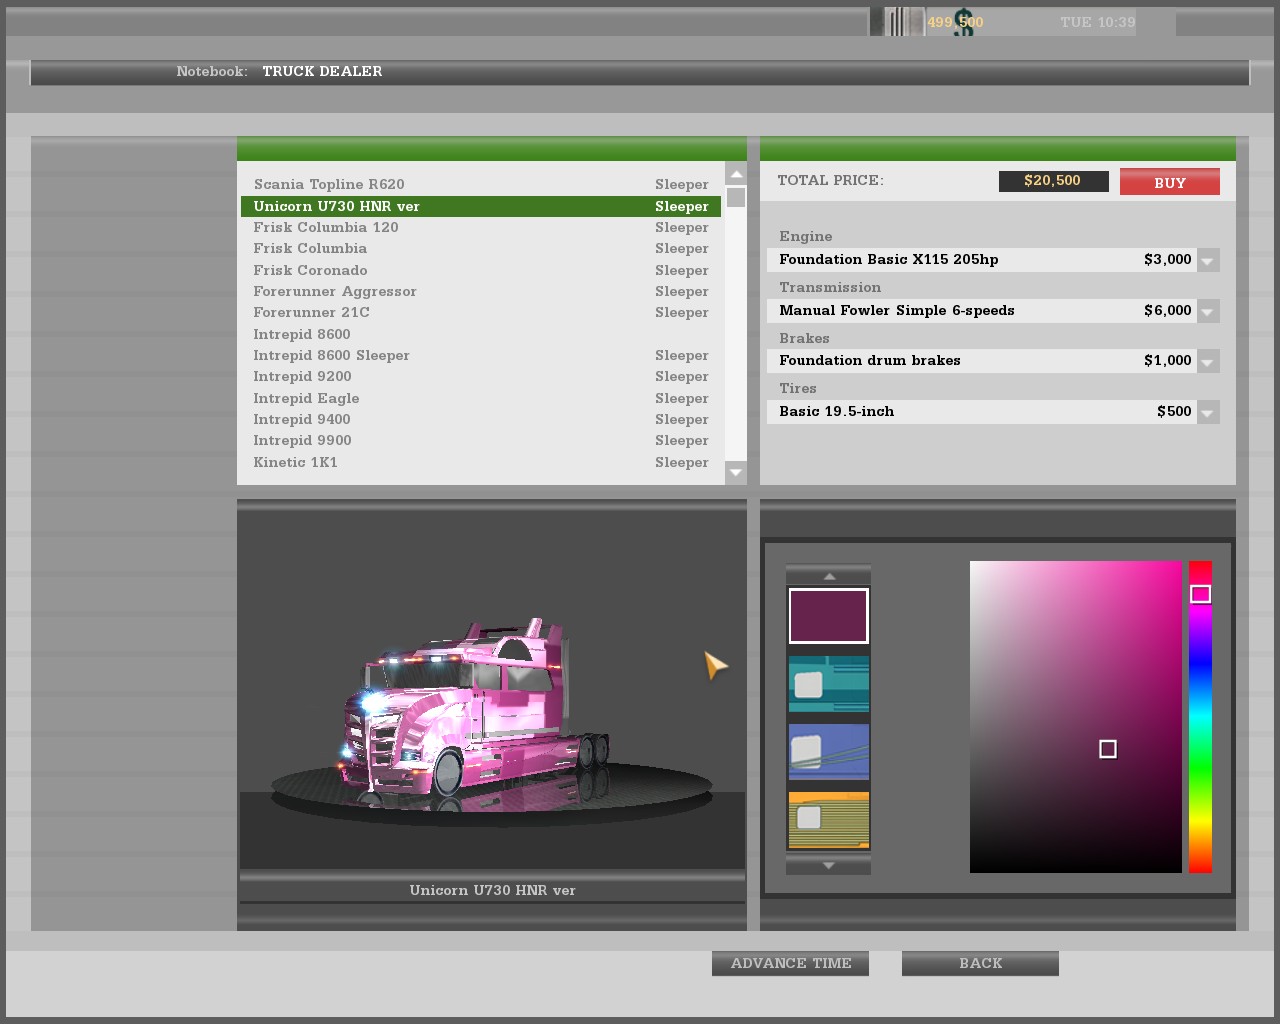Image resolution: width=1280 pixels, height=1024 pixels.
Task: Expand the Tires options dropdown
Action: pos(1207,413)
